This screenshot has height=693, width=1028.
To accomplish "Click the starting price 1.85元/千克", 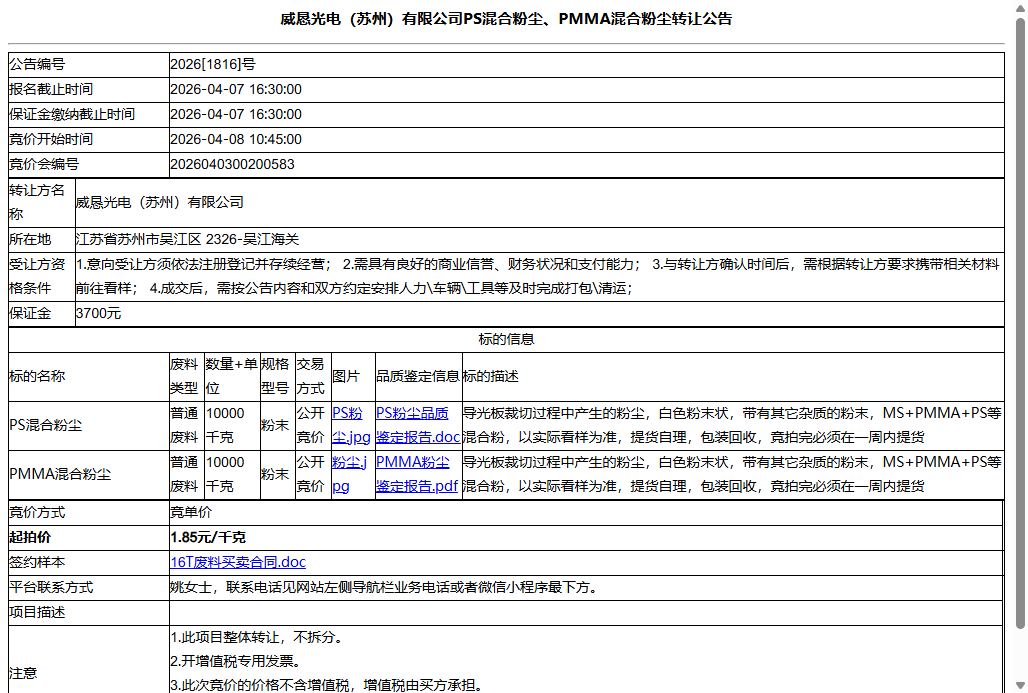I will coord(208,538).
